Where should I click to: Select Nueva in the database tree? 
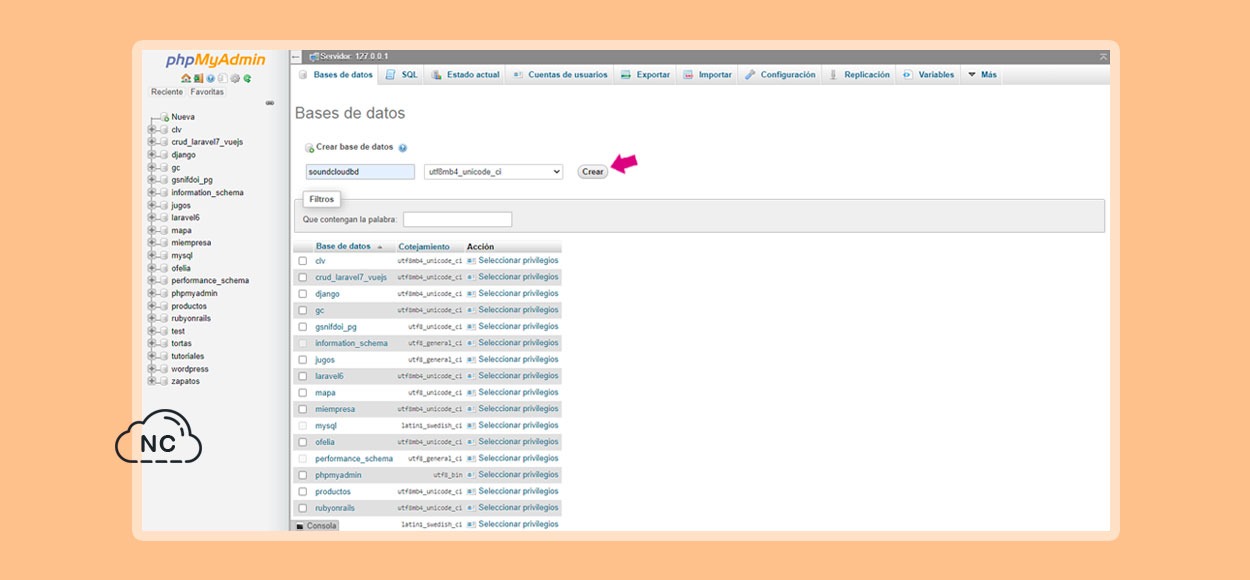183,117
